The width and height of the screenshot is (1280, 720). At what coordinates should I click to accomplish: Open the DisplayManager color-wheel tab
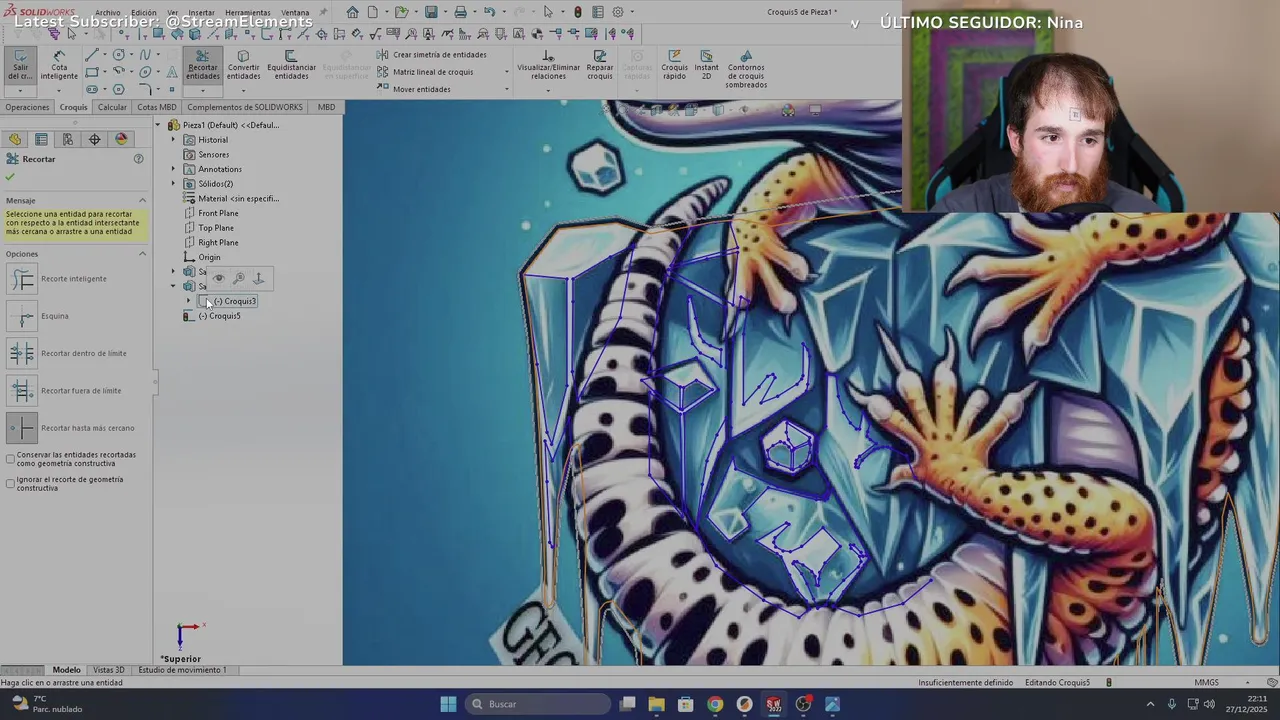[122, 139]
